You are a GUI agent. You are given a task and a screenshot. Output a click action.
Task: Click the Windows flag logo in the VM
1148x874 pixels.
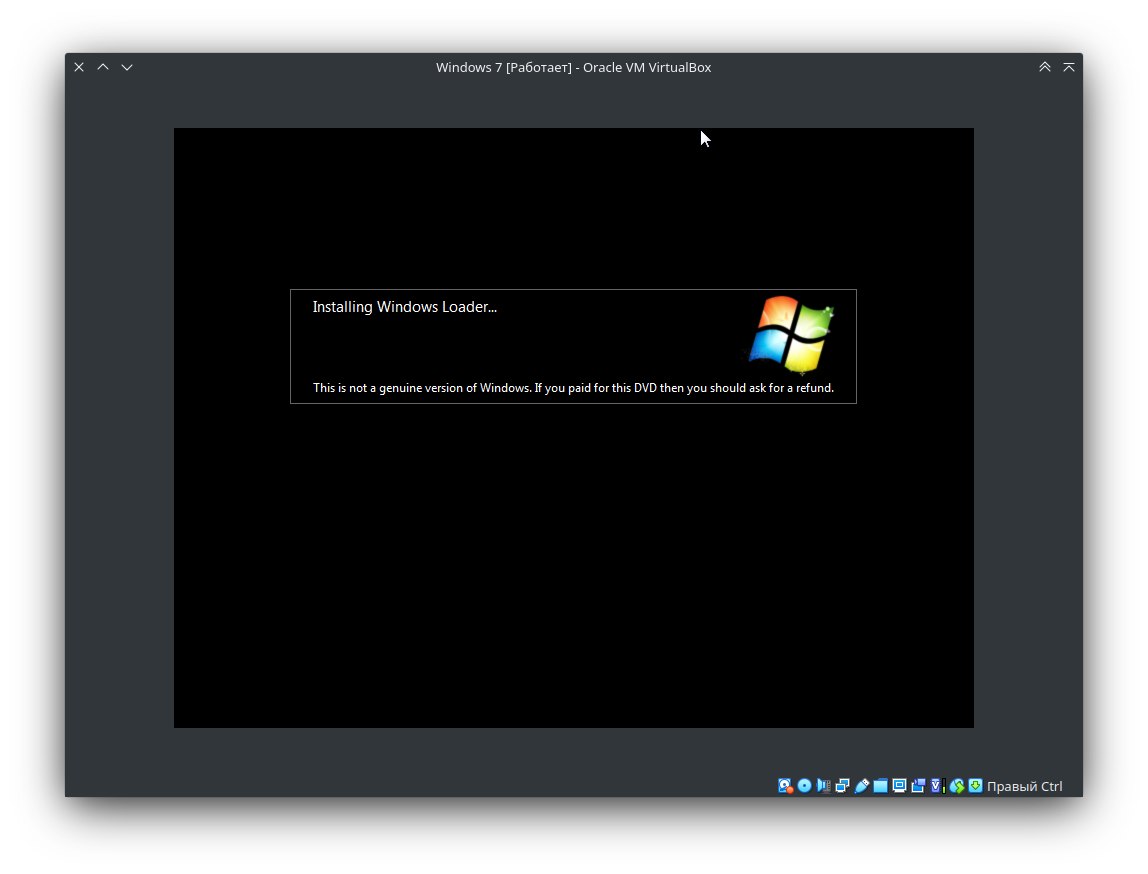[791, 335]
